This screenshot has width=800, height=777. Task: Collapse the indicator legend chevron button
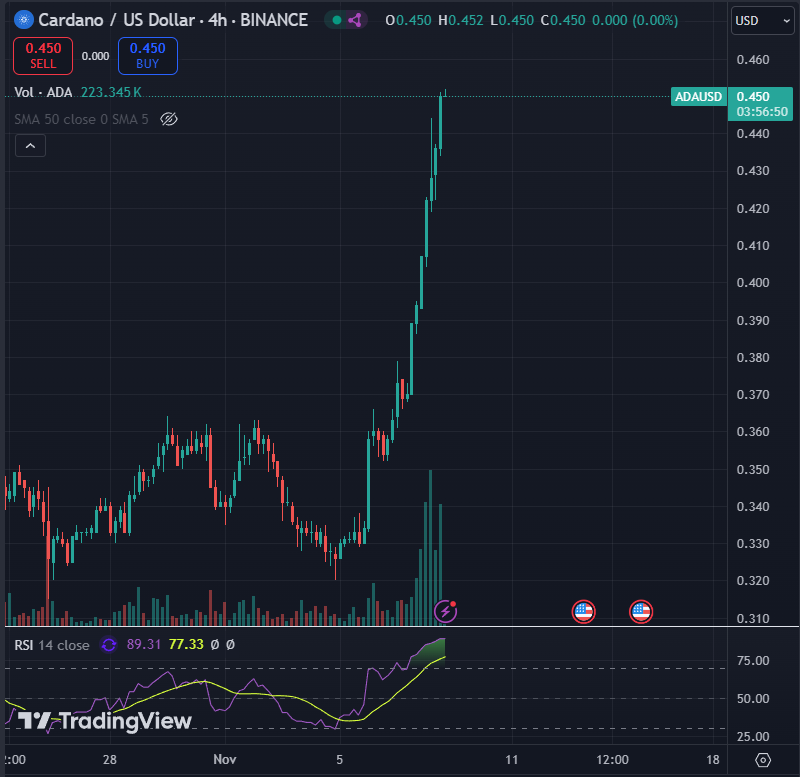click(x=31, y=146)
